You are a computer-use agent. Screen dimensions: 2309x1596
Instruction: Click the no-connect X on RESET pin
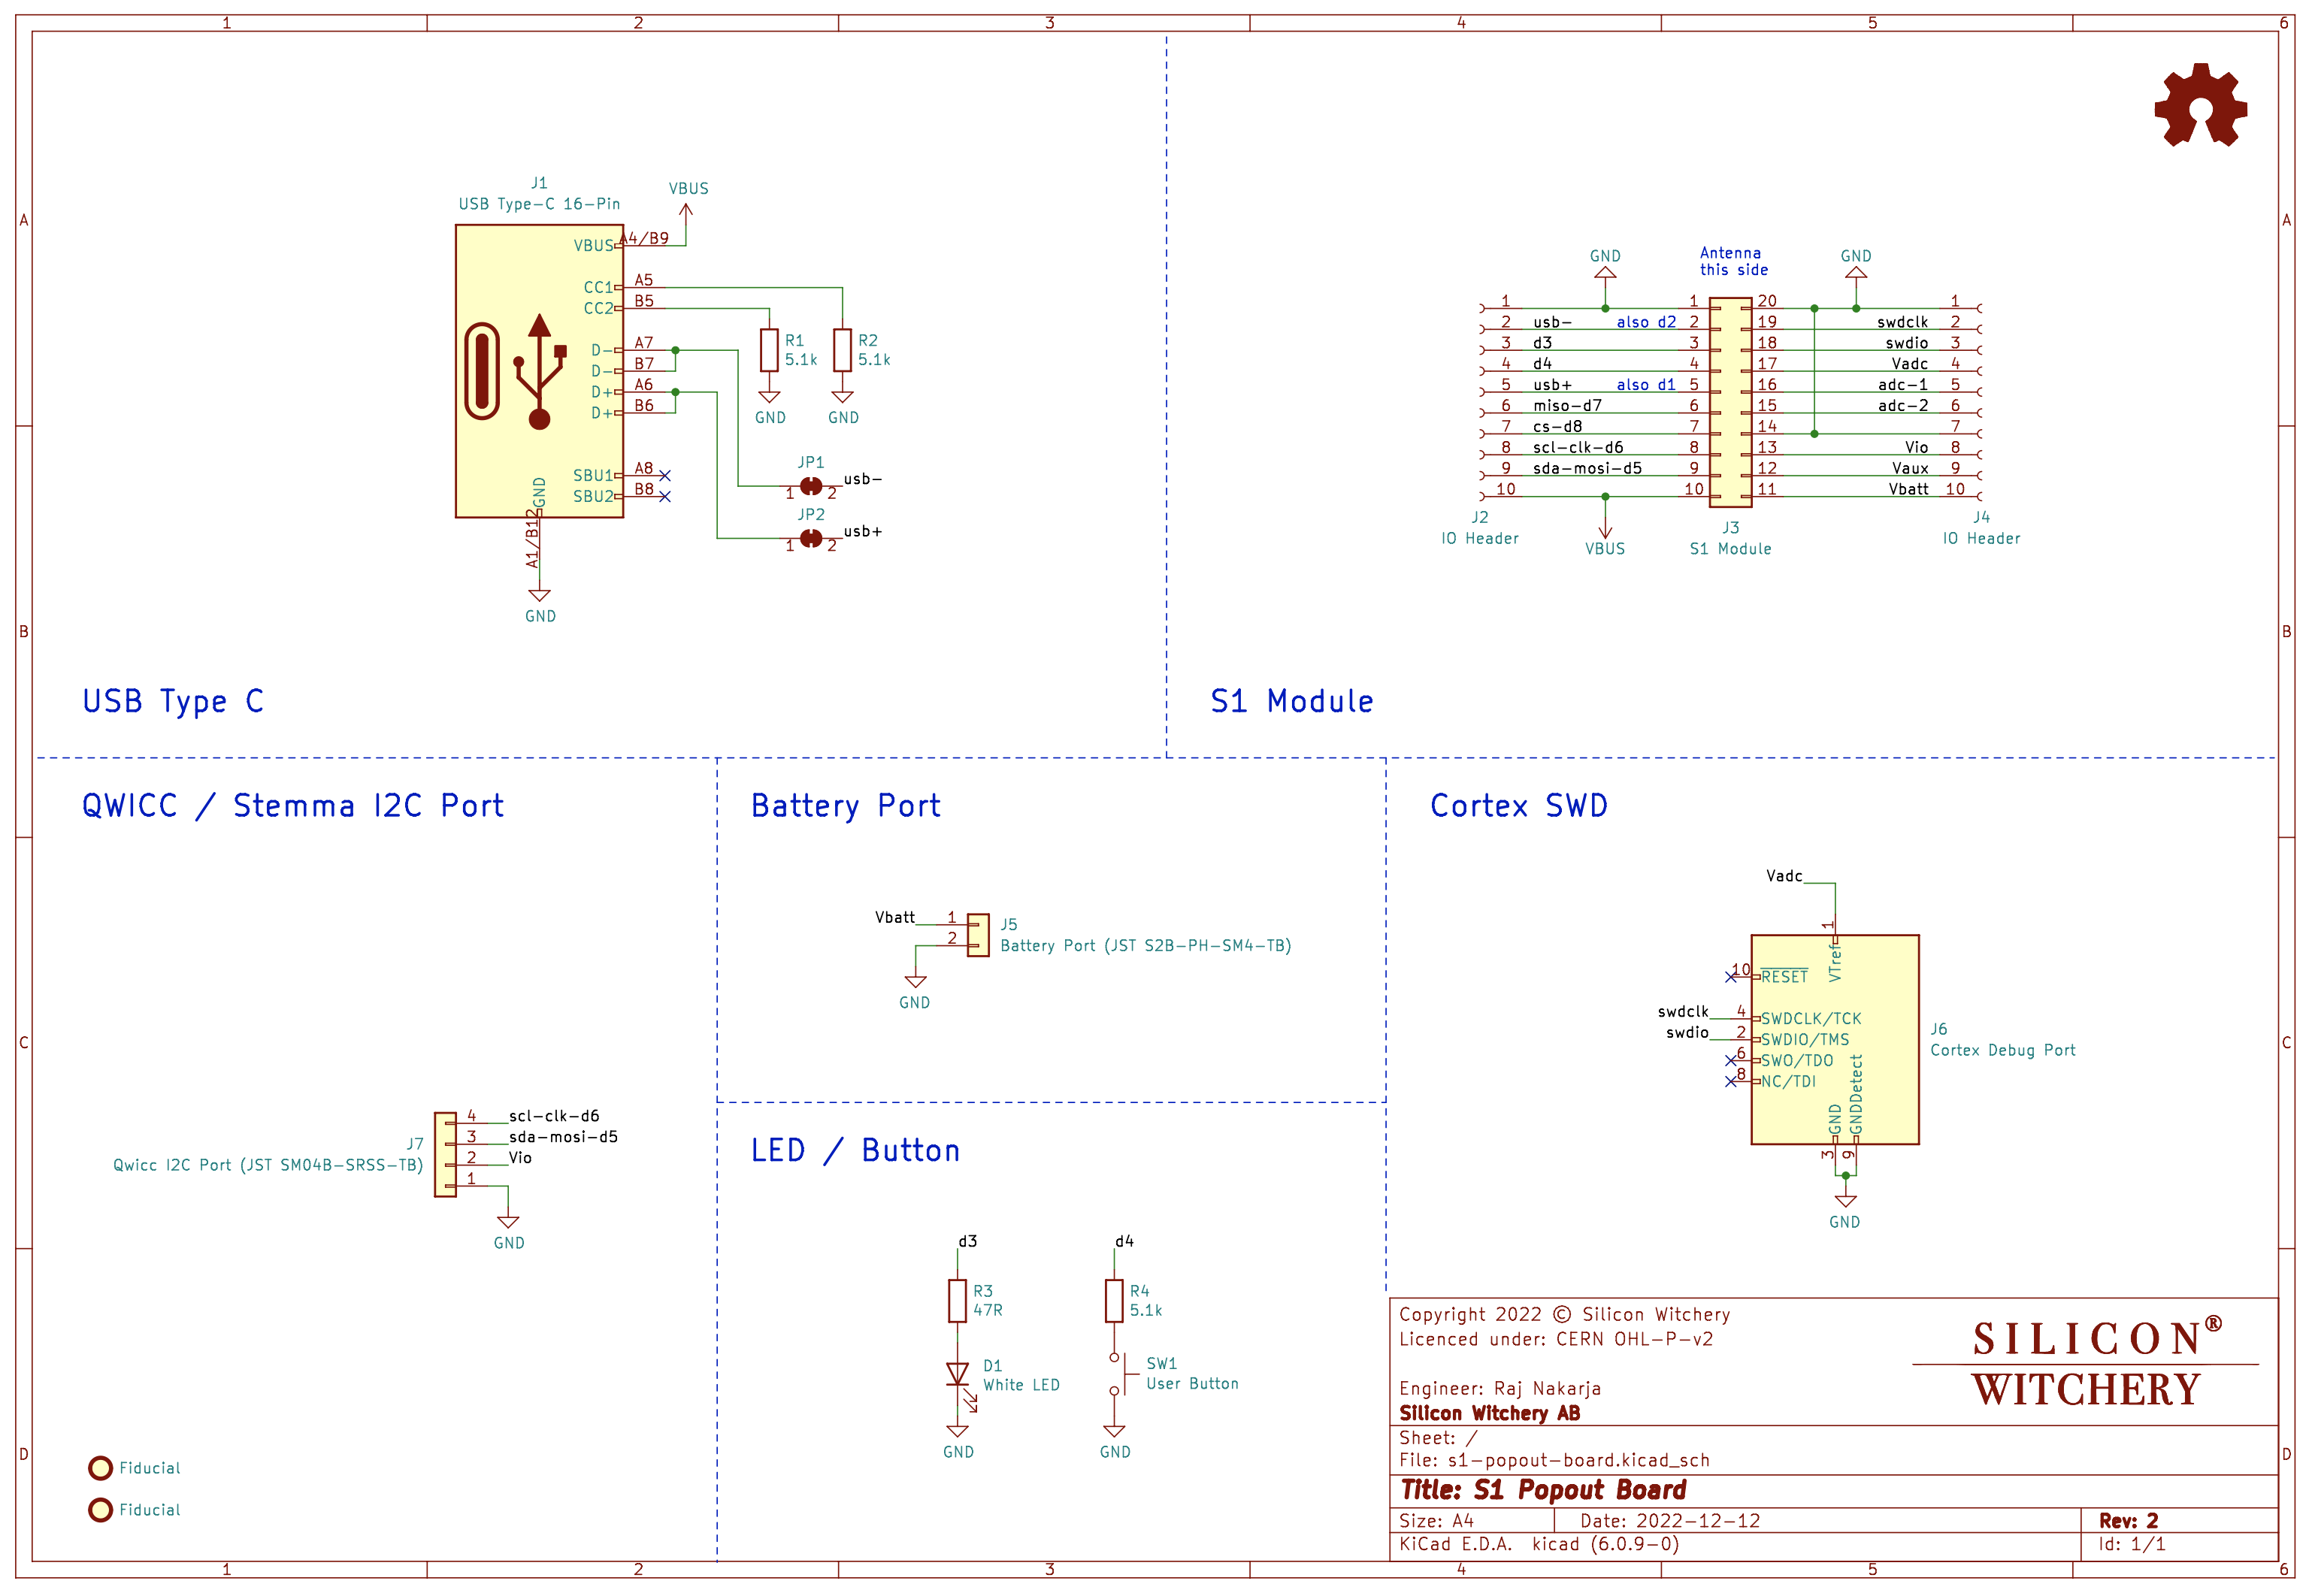1731,976
